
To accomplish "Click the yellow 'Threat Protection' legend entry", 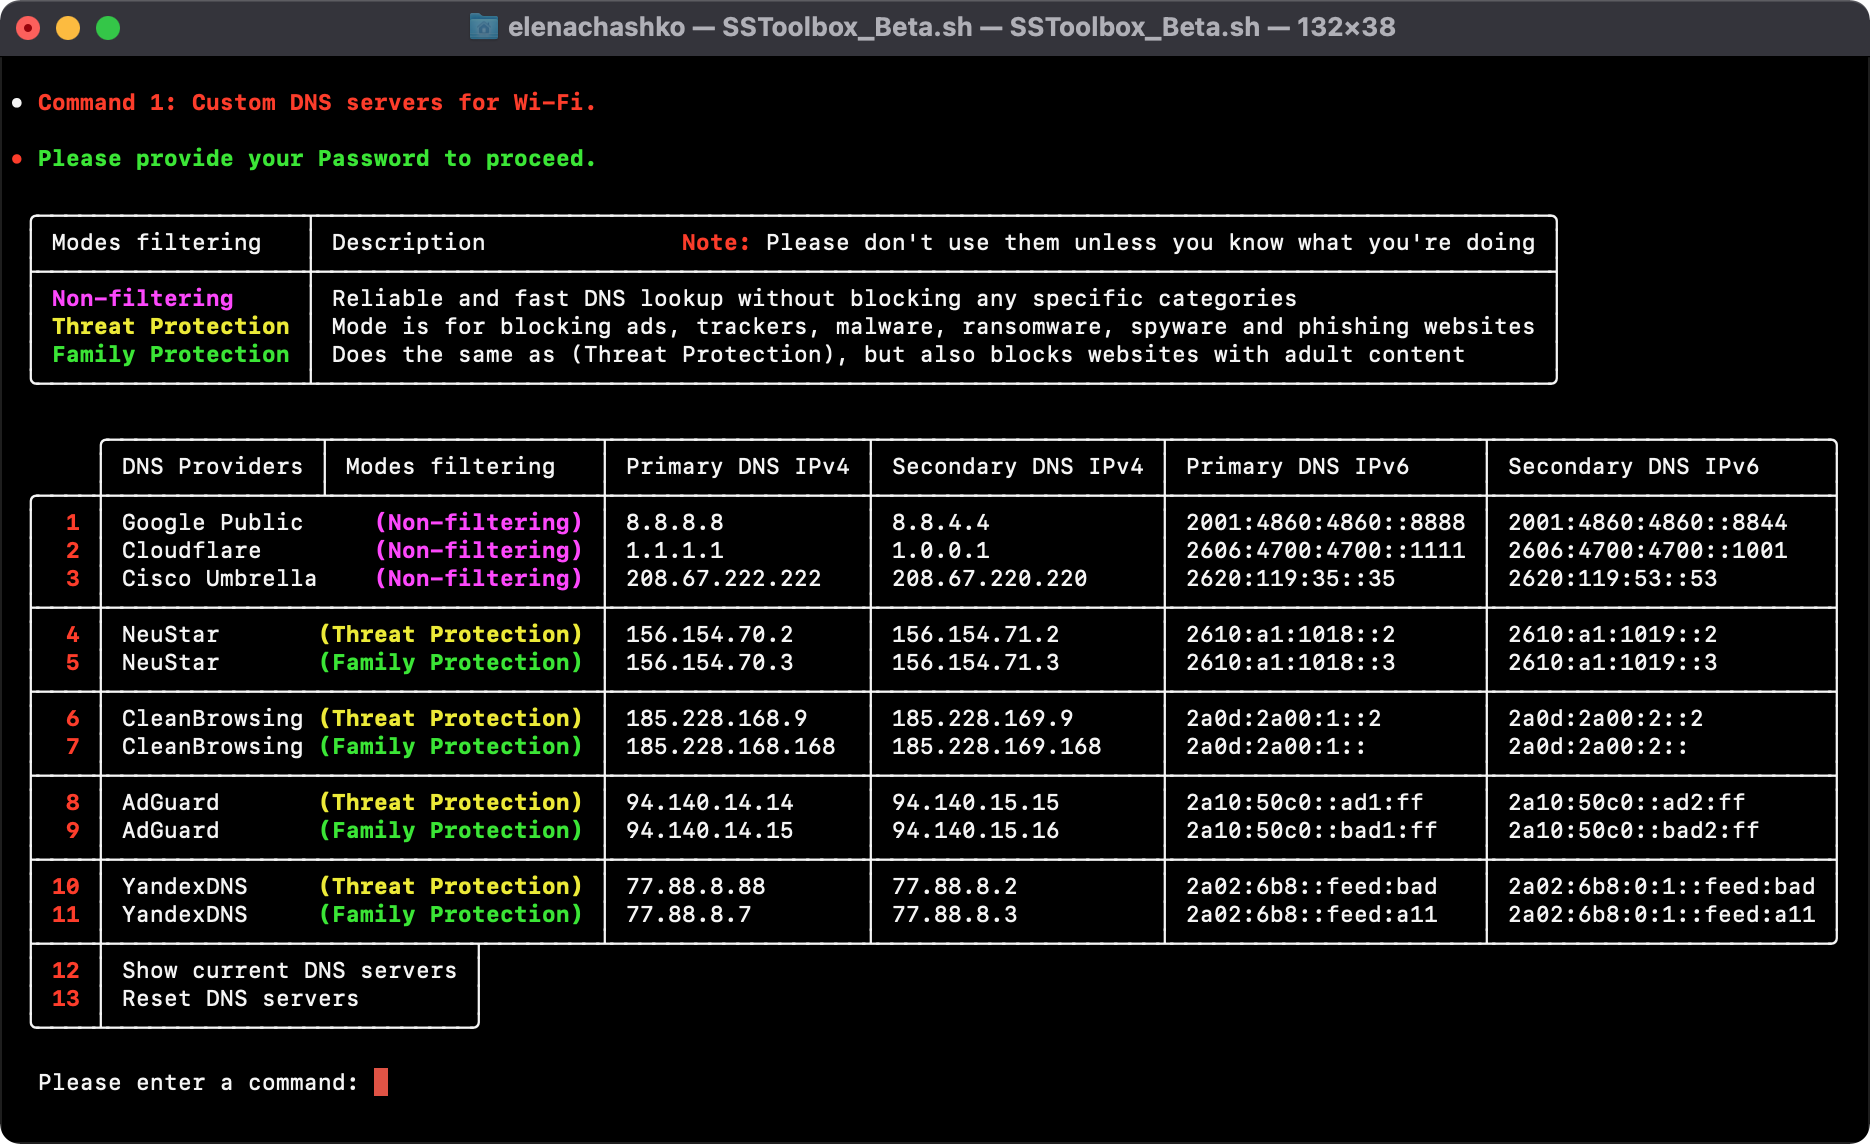I will click(171, 327).
